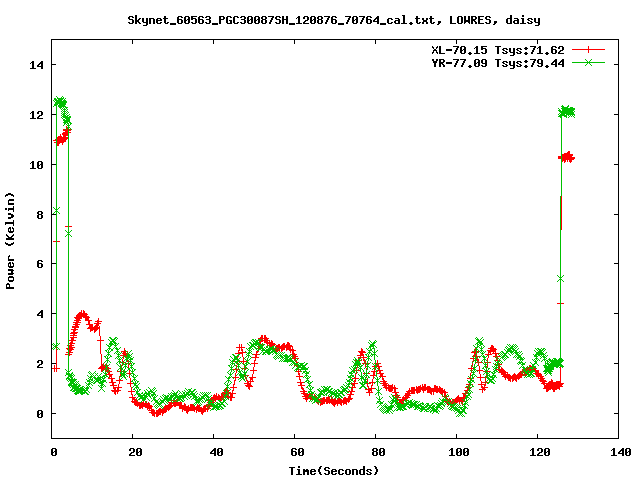Screen dimensions: 640x480
Task: Click y-axis tick label 14
Action: tap(36, 65)
